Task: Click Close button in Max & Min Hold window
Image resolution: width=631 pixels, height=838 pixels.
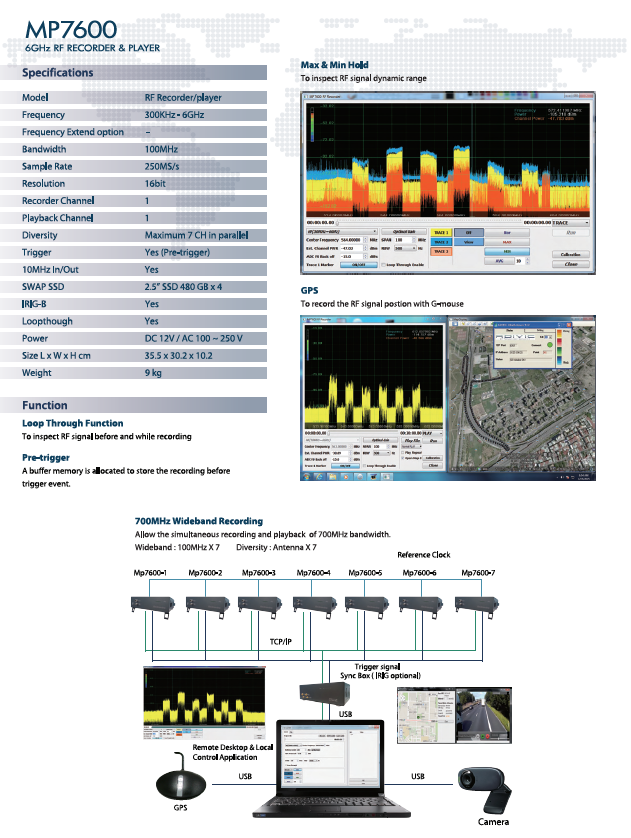Action: [x=571, y=264]
